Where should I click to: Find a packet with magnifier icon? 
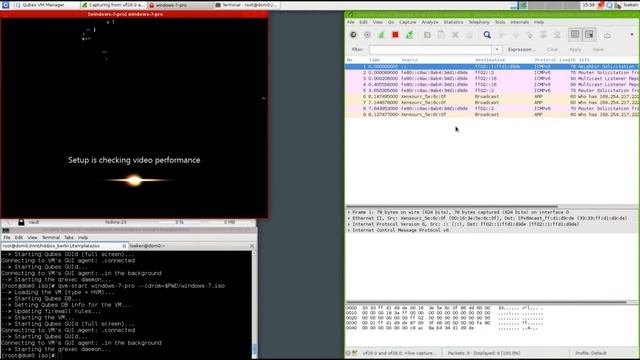(487, 35)
